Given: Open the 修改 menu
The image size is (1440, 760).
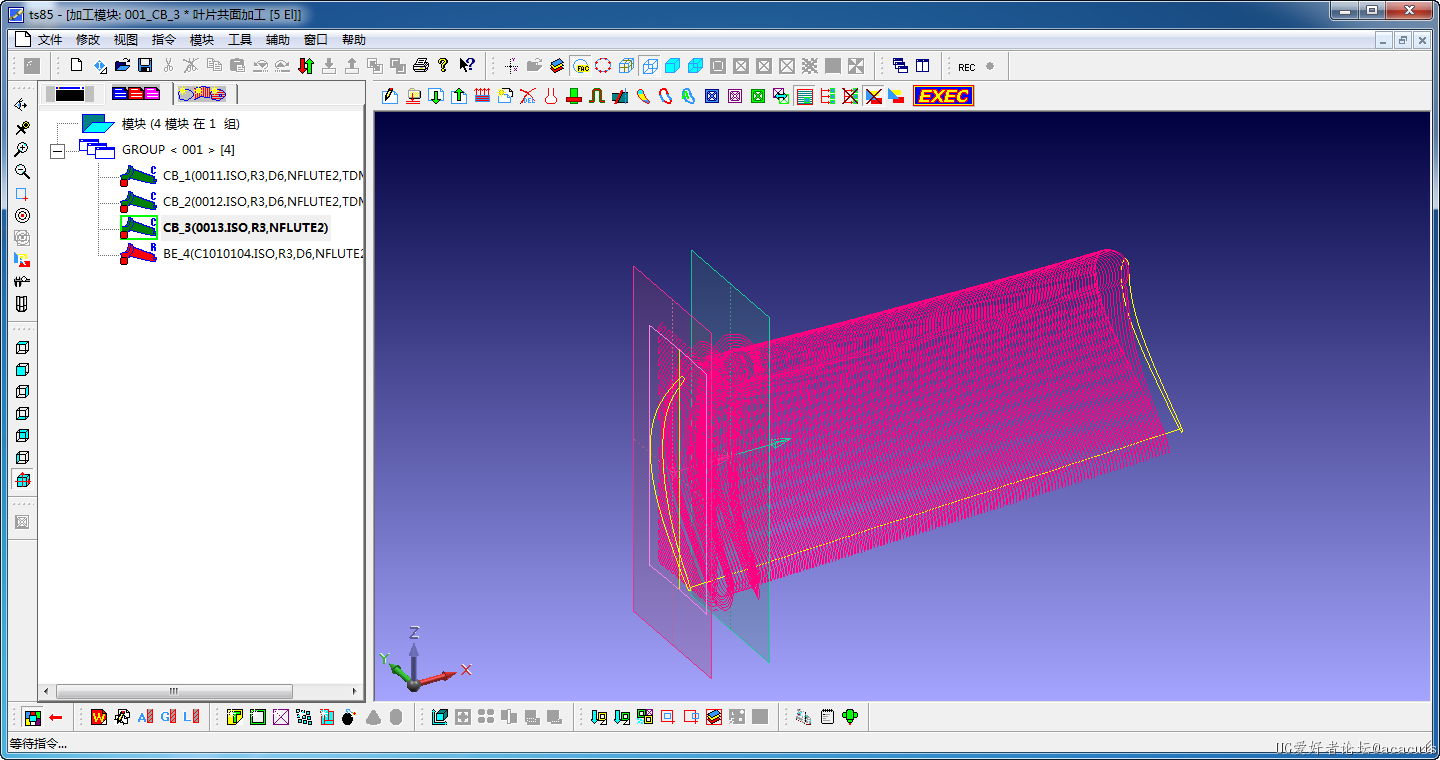Looking at the screenshot, I should tap(88, 40).
